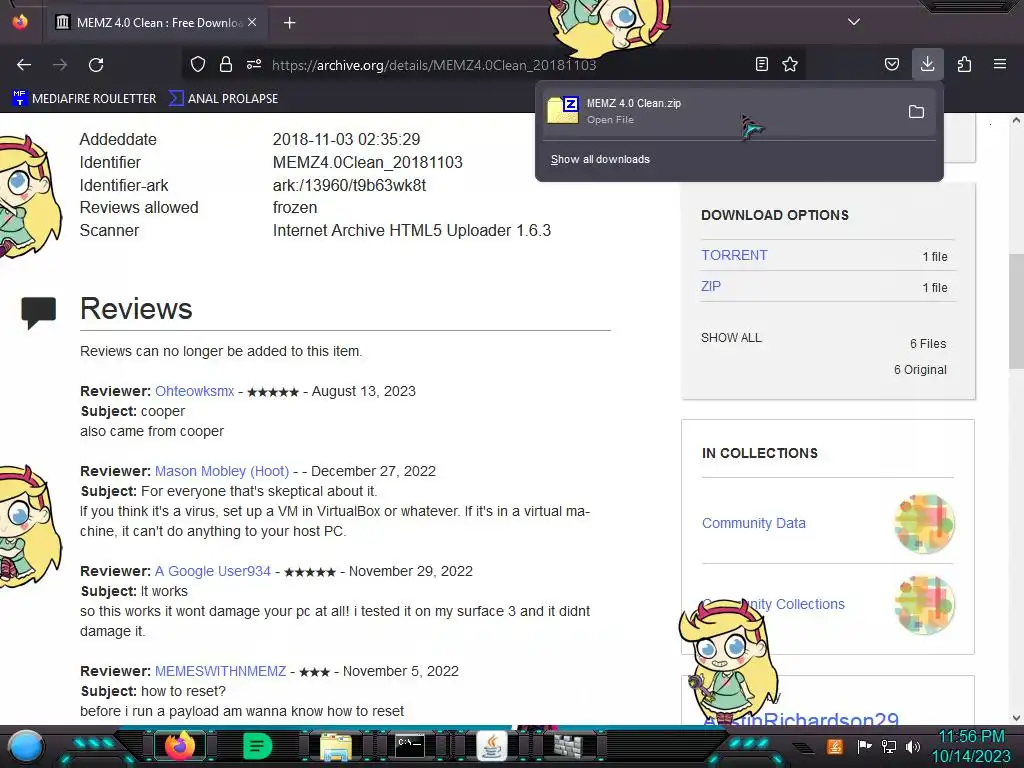Viewport: 1024px width, 768px height.
Task: Open network status tray icon
Action: pyautogui.click(x=889, y=746)
